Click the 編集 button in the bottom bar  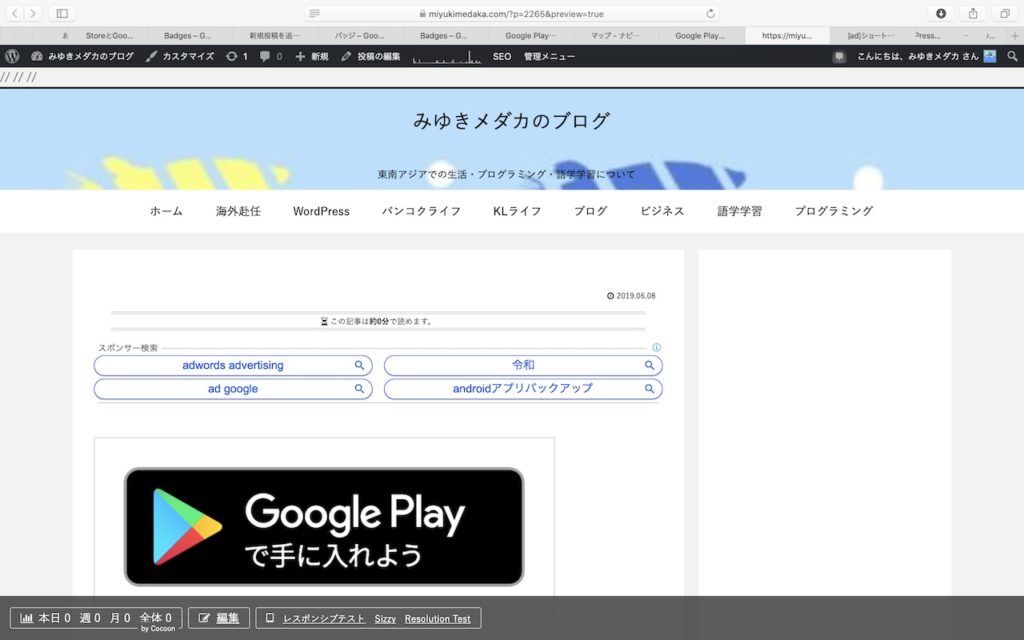[x=219, y=618]
